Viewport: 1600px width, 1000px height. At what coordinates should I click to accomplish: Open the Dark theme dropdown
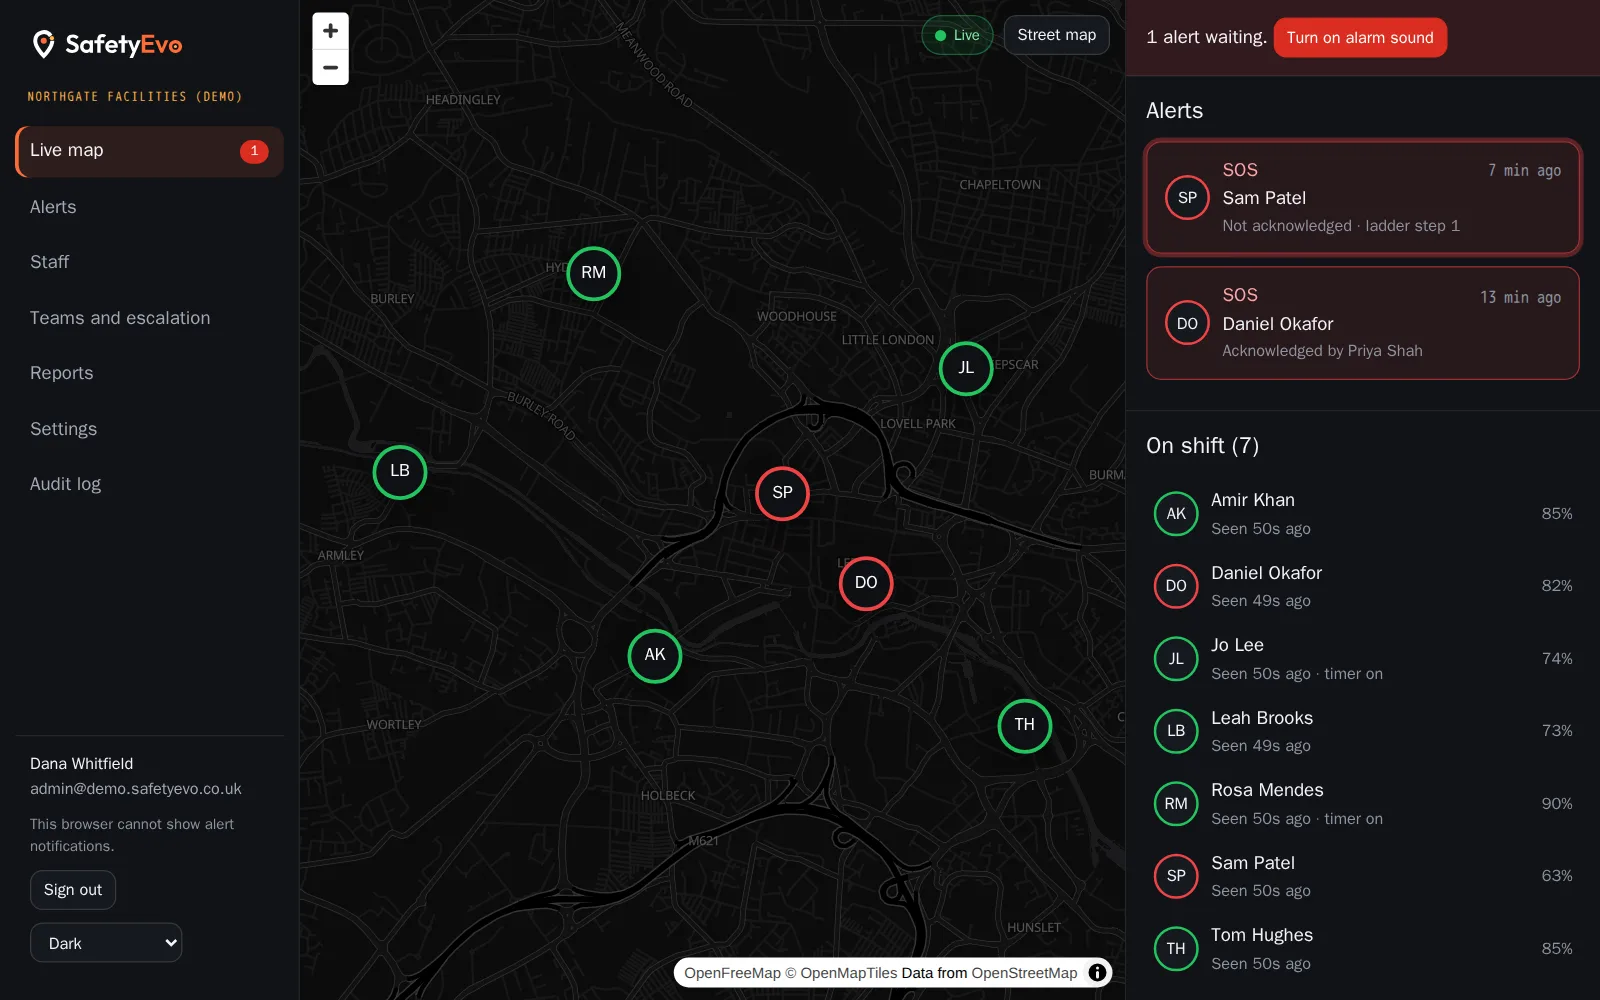pos(106,943)
